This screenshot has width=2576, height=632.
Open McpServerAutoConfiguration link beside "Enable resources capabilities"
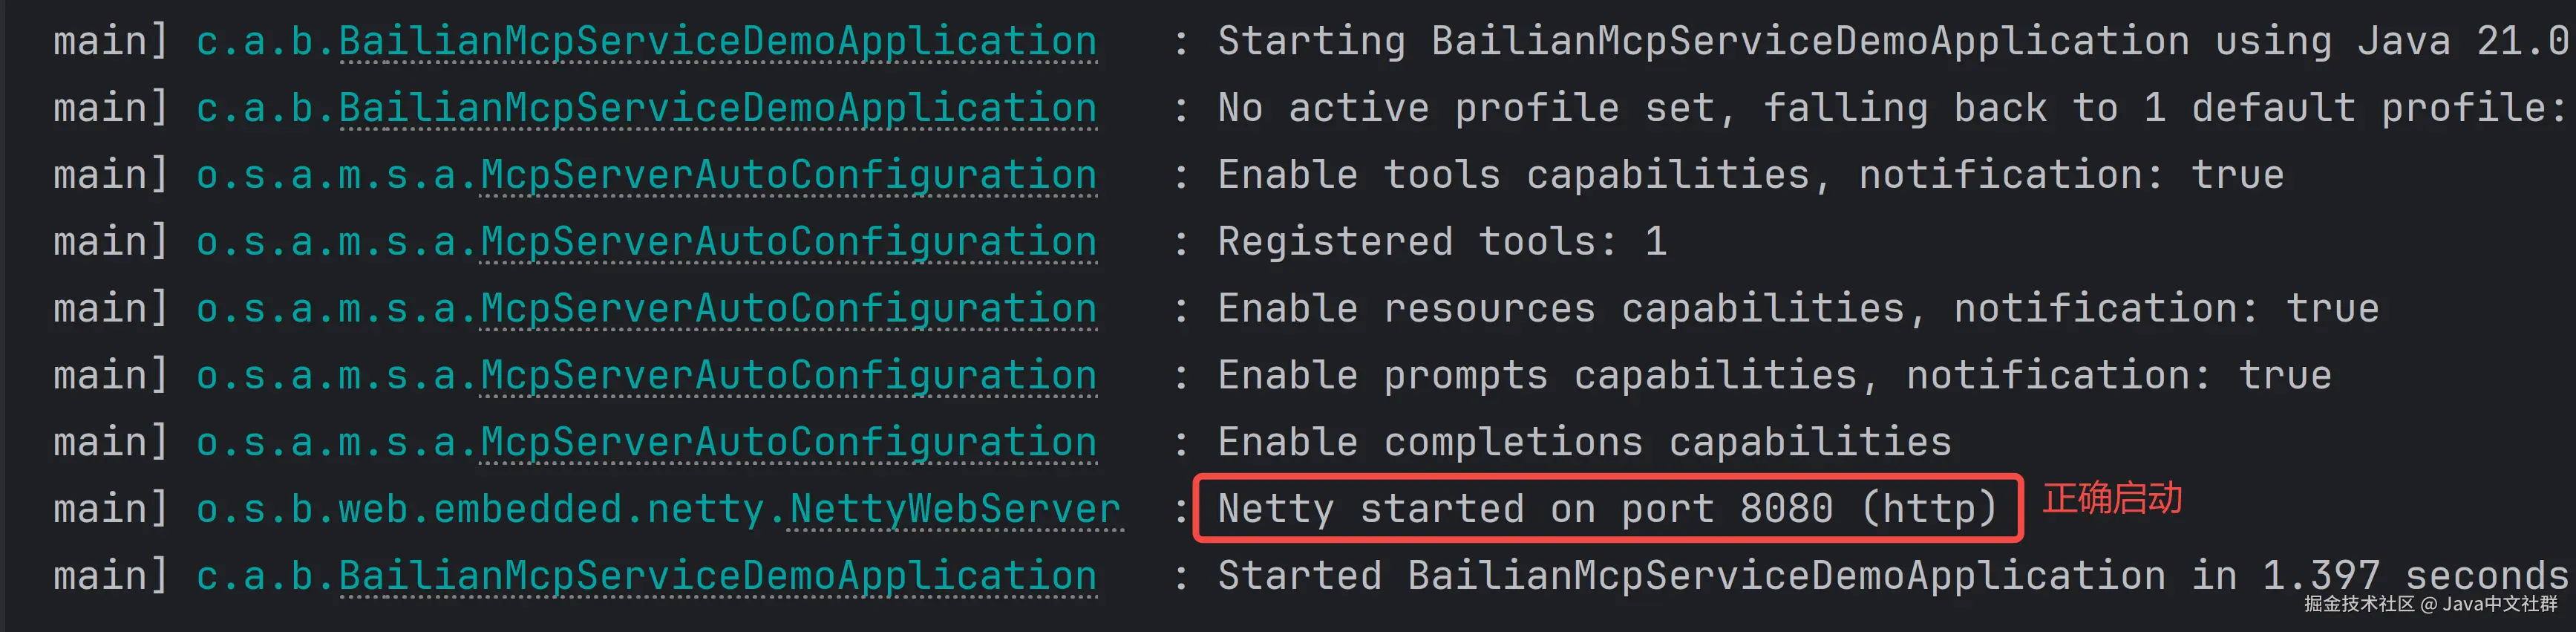(788, 310)
